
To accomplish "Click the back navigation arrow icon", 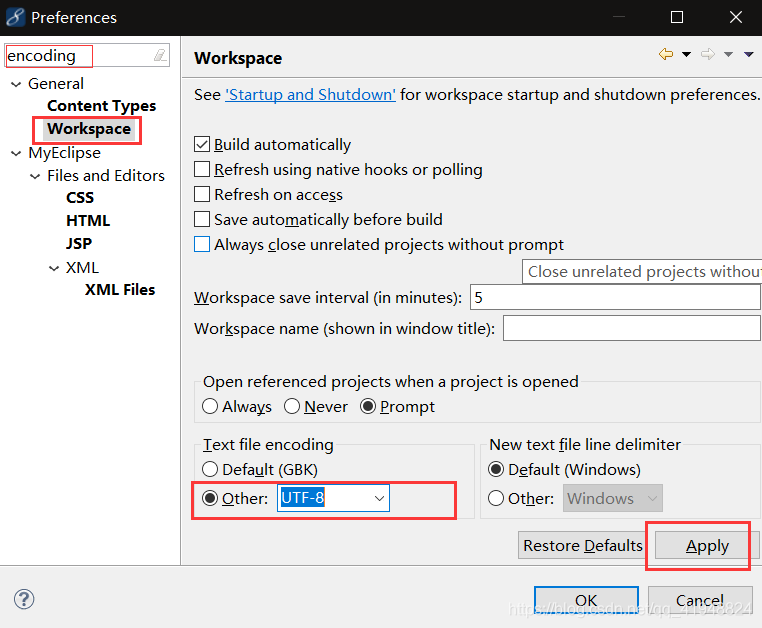I will point(666,54).
